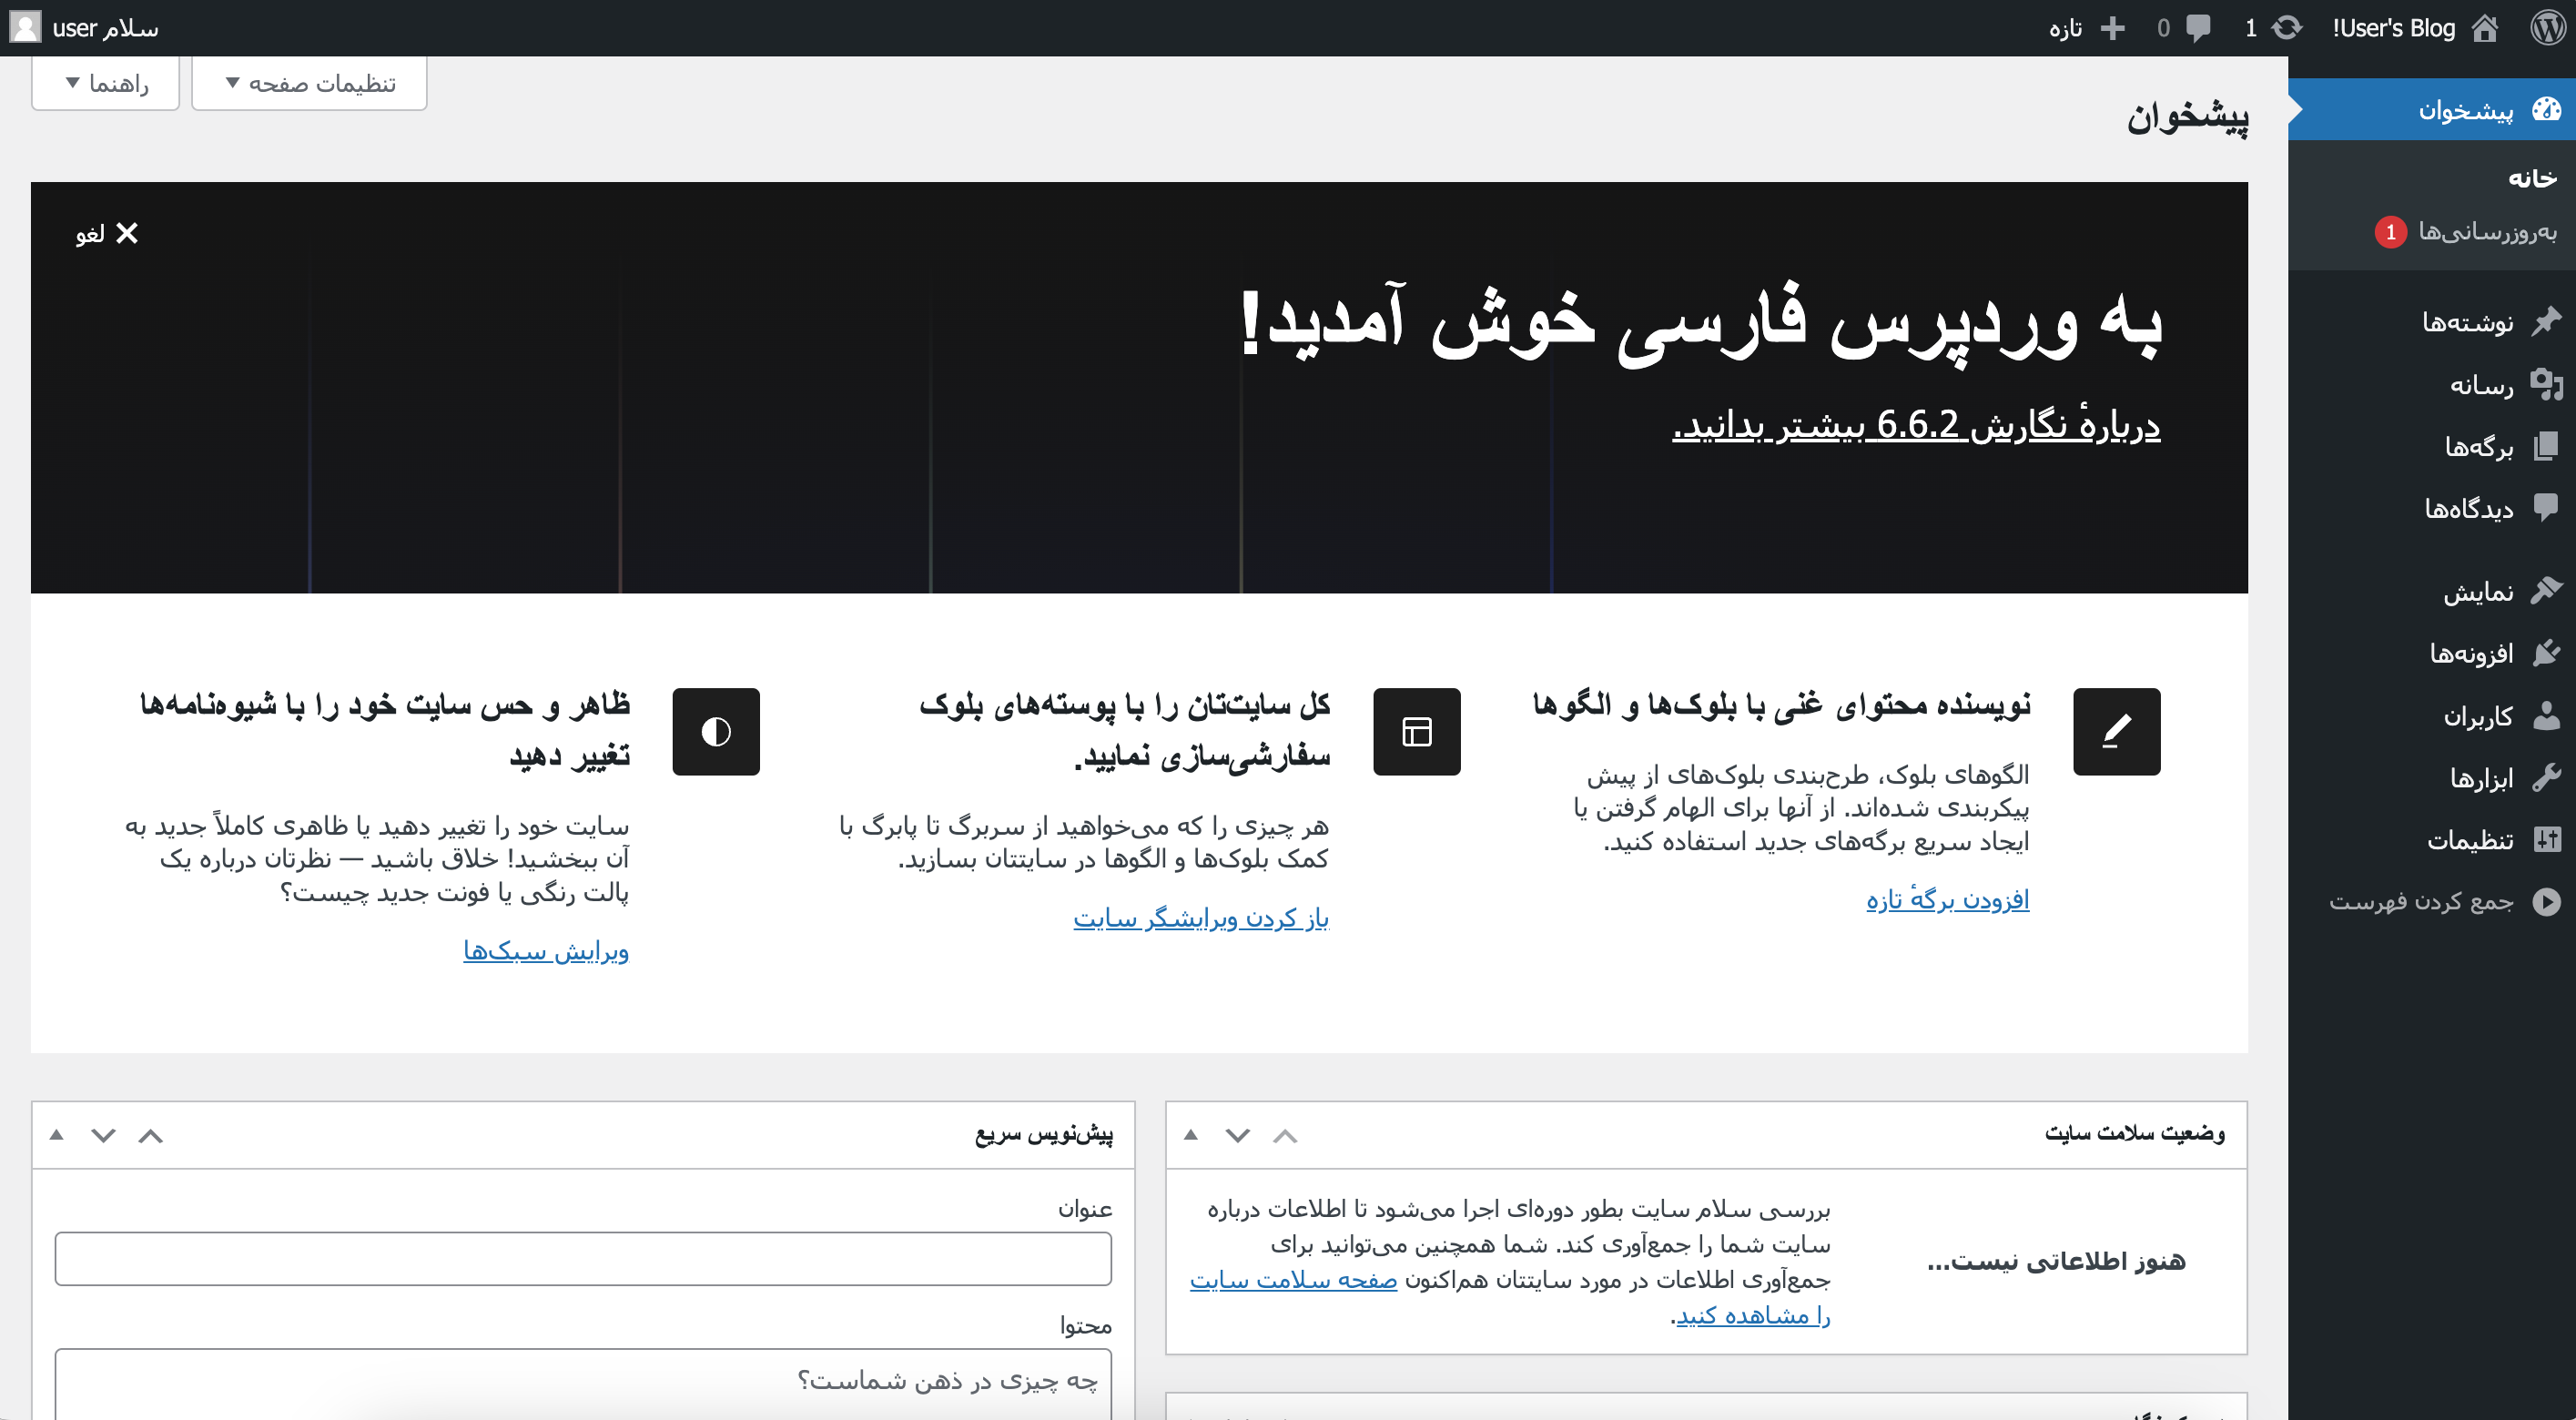Open the user avatar in the top bar
Image resolution: width=2576 pixels, height=1420 pixels.
point(25,27)
